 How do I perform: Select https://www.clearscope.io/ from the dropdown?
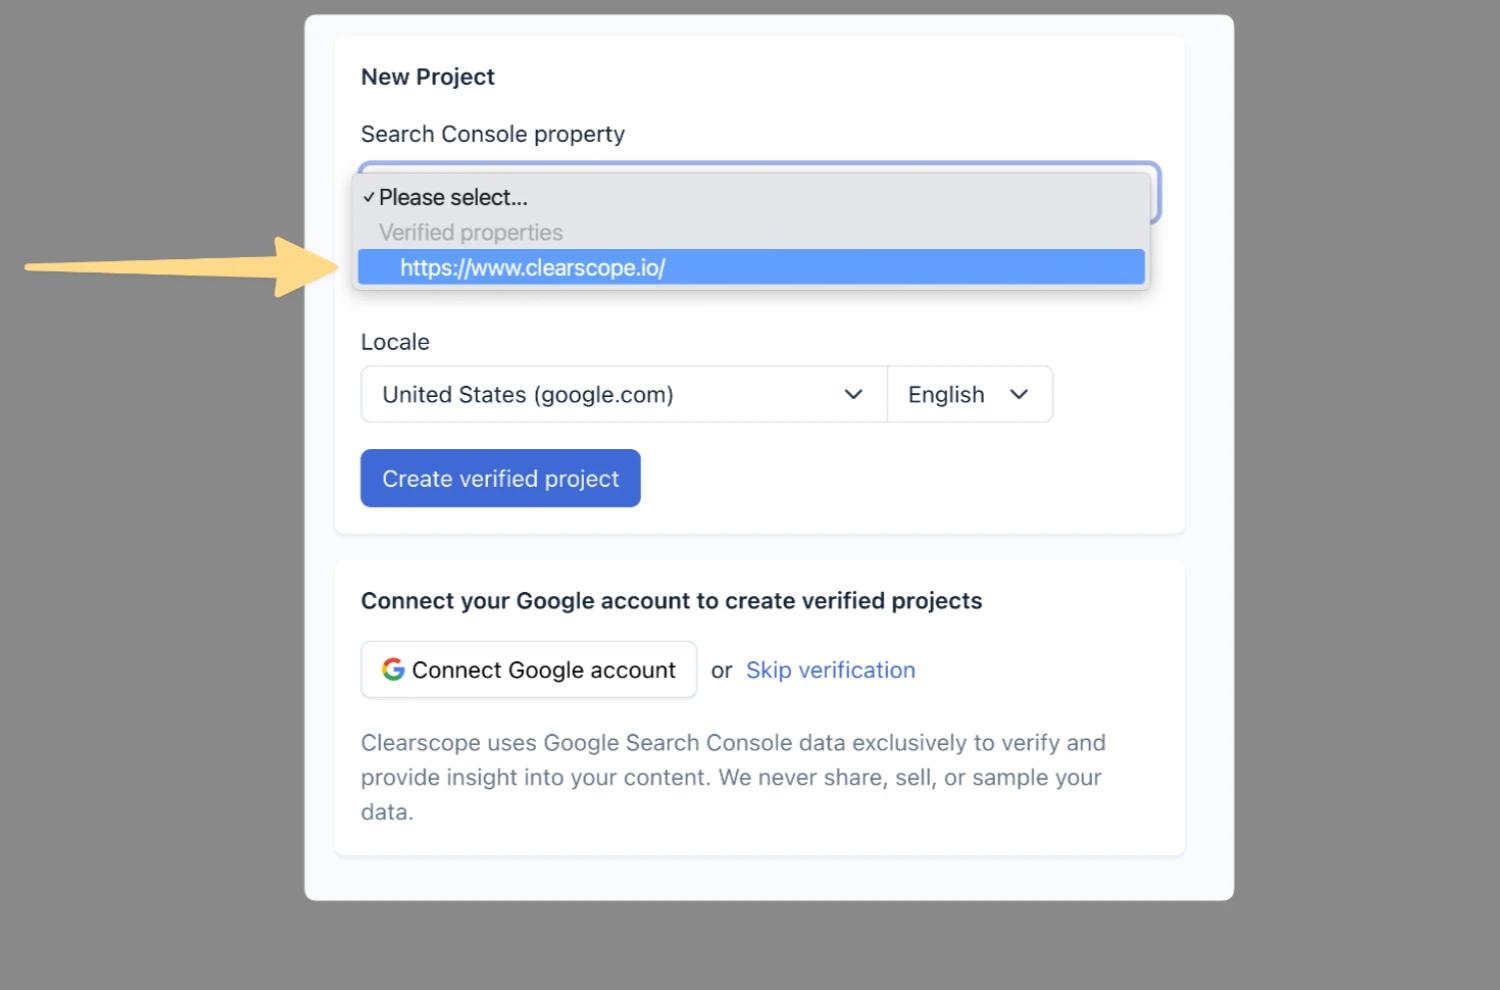(533, 267)
